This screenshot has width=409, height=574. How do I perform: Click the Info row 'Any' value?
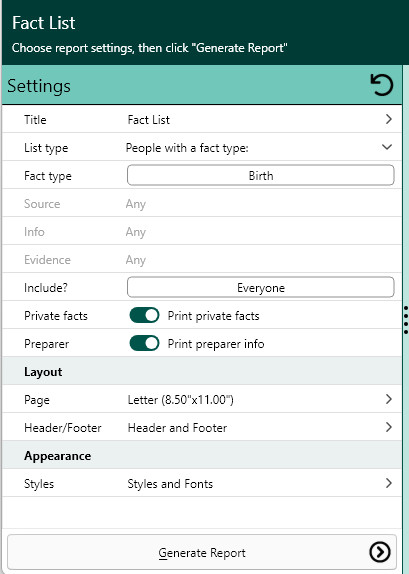[x=136, y=232]
